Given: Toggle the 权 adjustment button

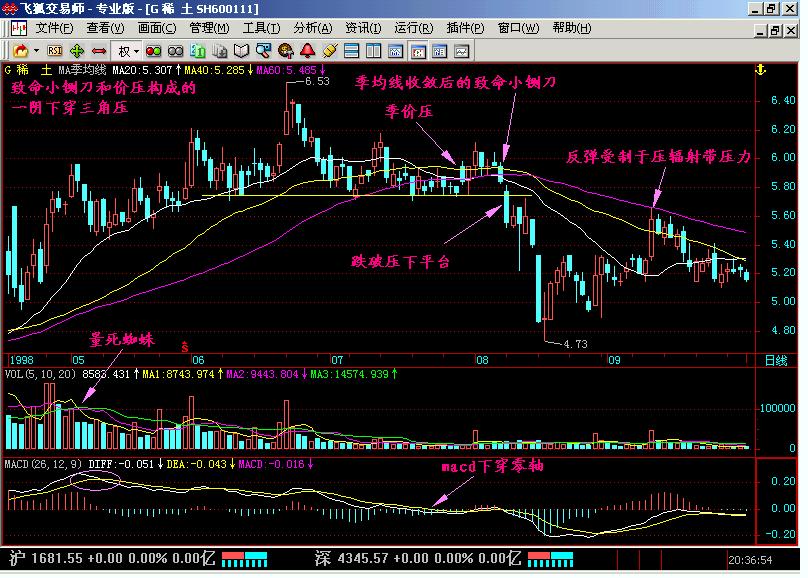Looking at the screenshot, I should click(124, 51).
